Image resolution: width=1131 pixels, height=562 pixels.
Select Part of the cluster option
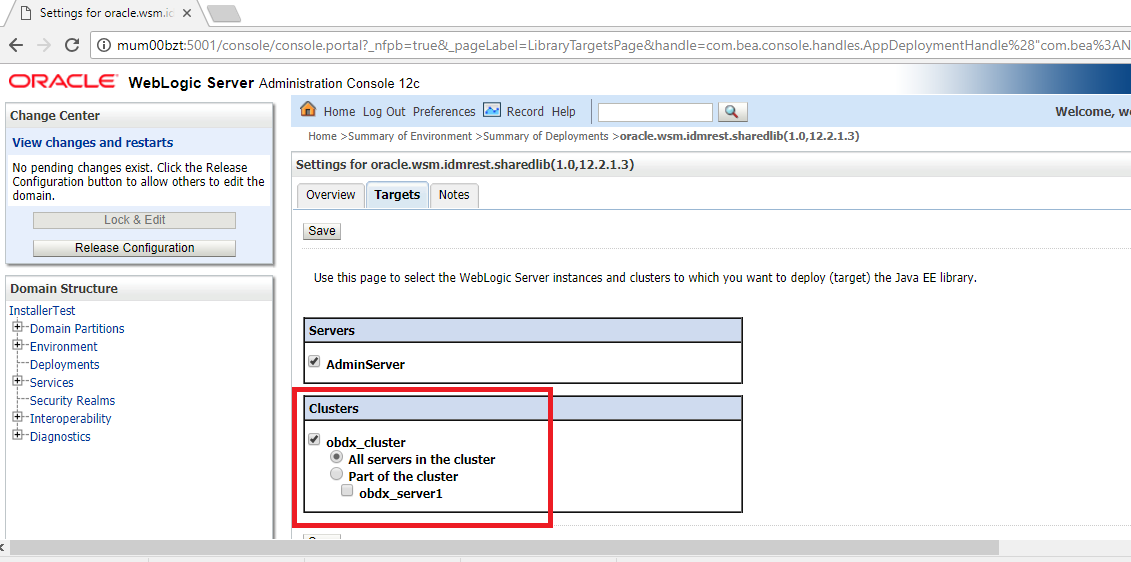(336, 474)
